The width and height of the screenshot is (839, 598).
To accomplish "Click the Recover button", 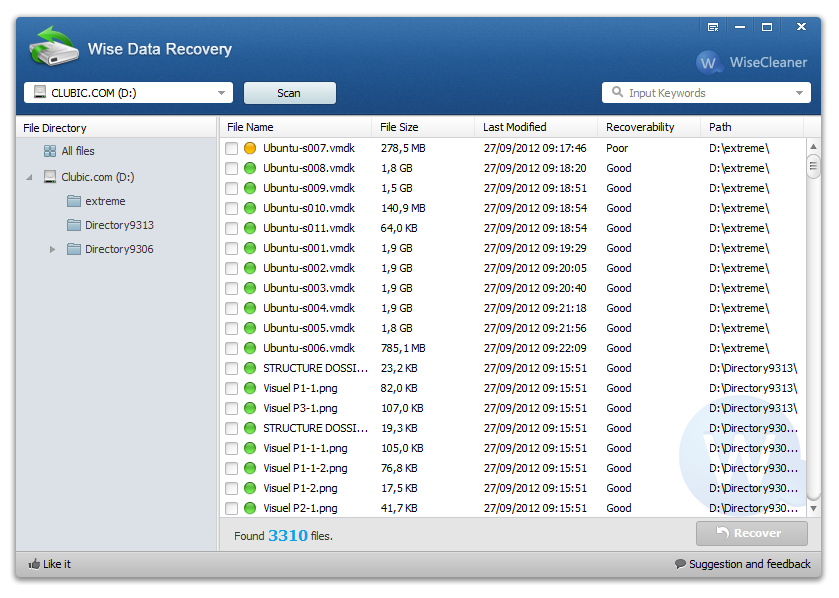I will pyautogui.click(x=751, y=533).
